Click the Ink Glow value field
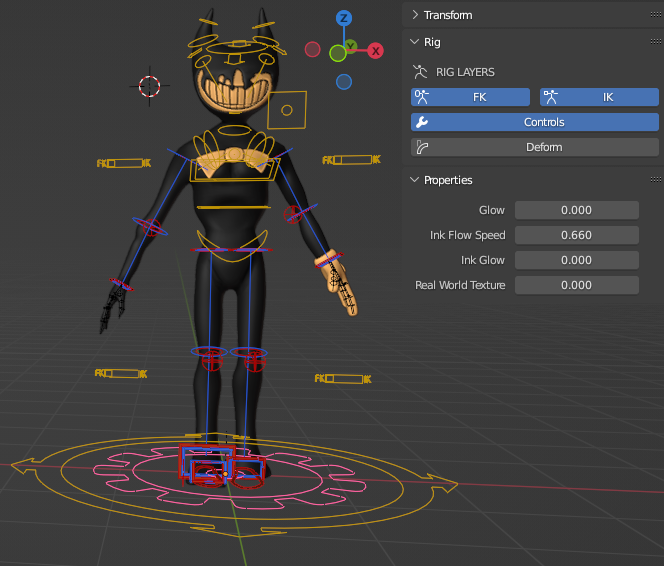Viewport: 664px width, 566px height. 577,260
